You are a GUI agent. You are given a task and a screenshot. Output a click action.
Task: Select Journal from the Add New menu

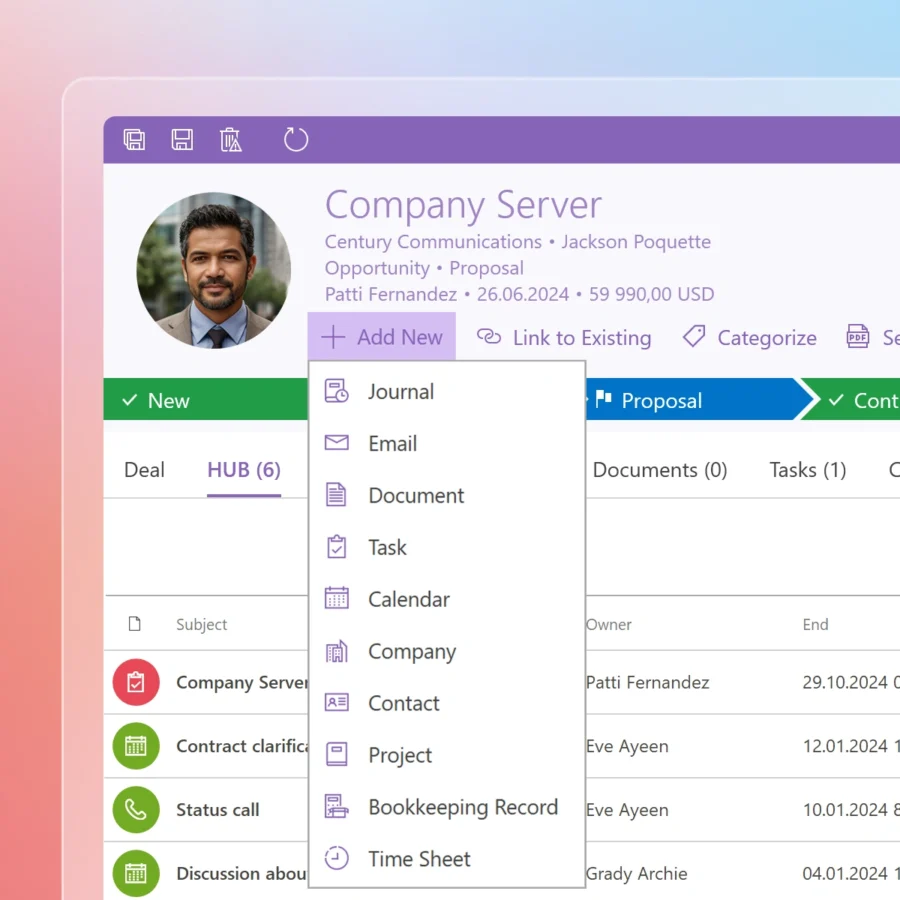[x=400, y=392]
